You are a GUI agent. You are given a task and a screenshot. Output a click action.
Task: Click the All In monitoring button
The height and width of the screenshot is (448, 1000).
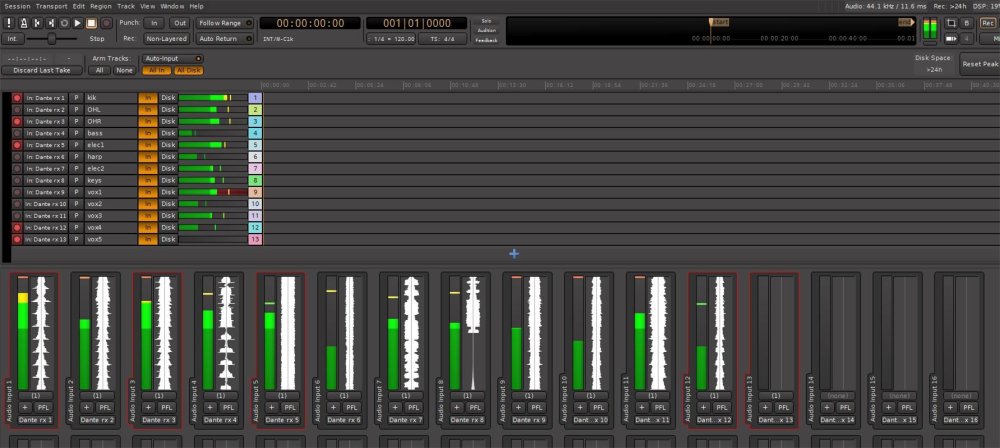point(157,70)
